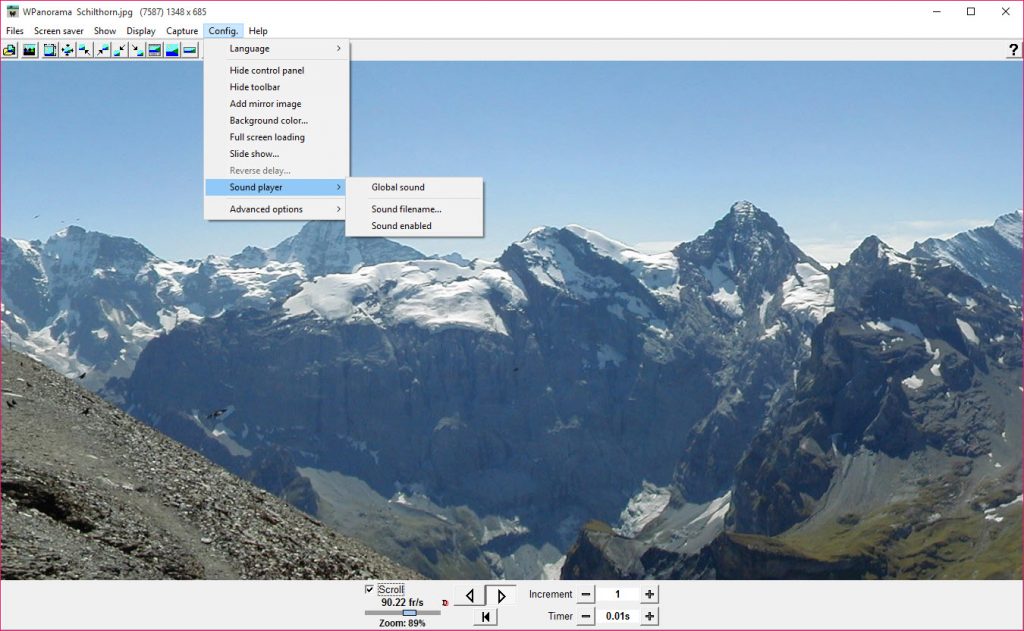
Task: Click the toolbar icon with dashed frame
Action: click(50, 50)
